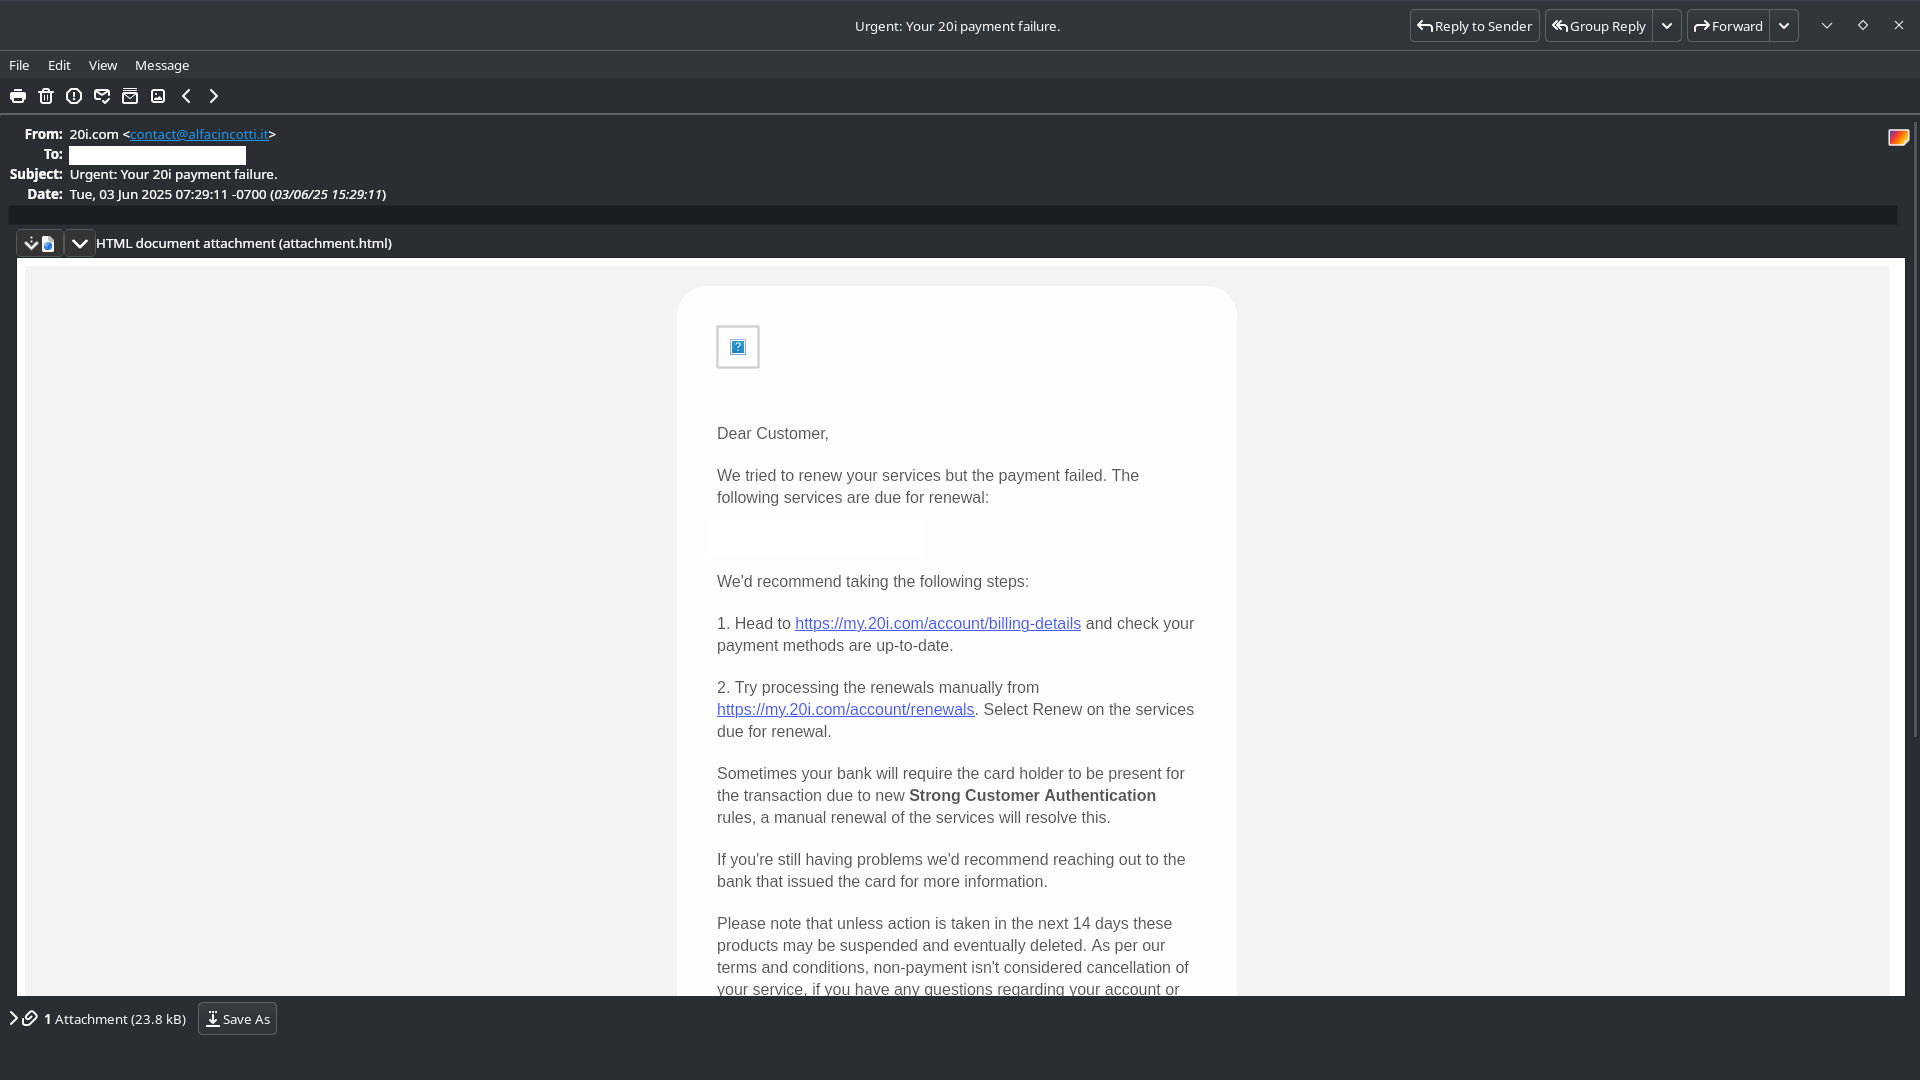Click bold 'Strong Customer Authentication' text
Image resolution: width=1920 pixels, height=1080 pixels.
[x=1032, y=795]
